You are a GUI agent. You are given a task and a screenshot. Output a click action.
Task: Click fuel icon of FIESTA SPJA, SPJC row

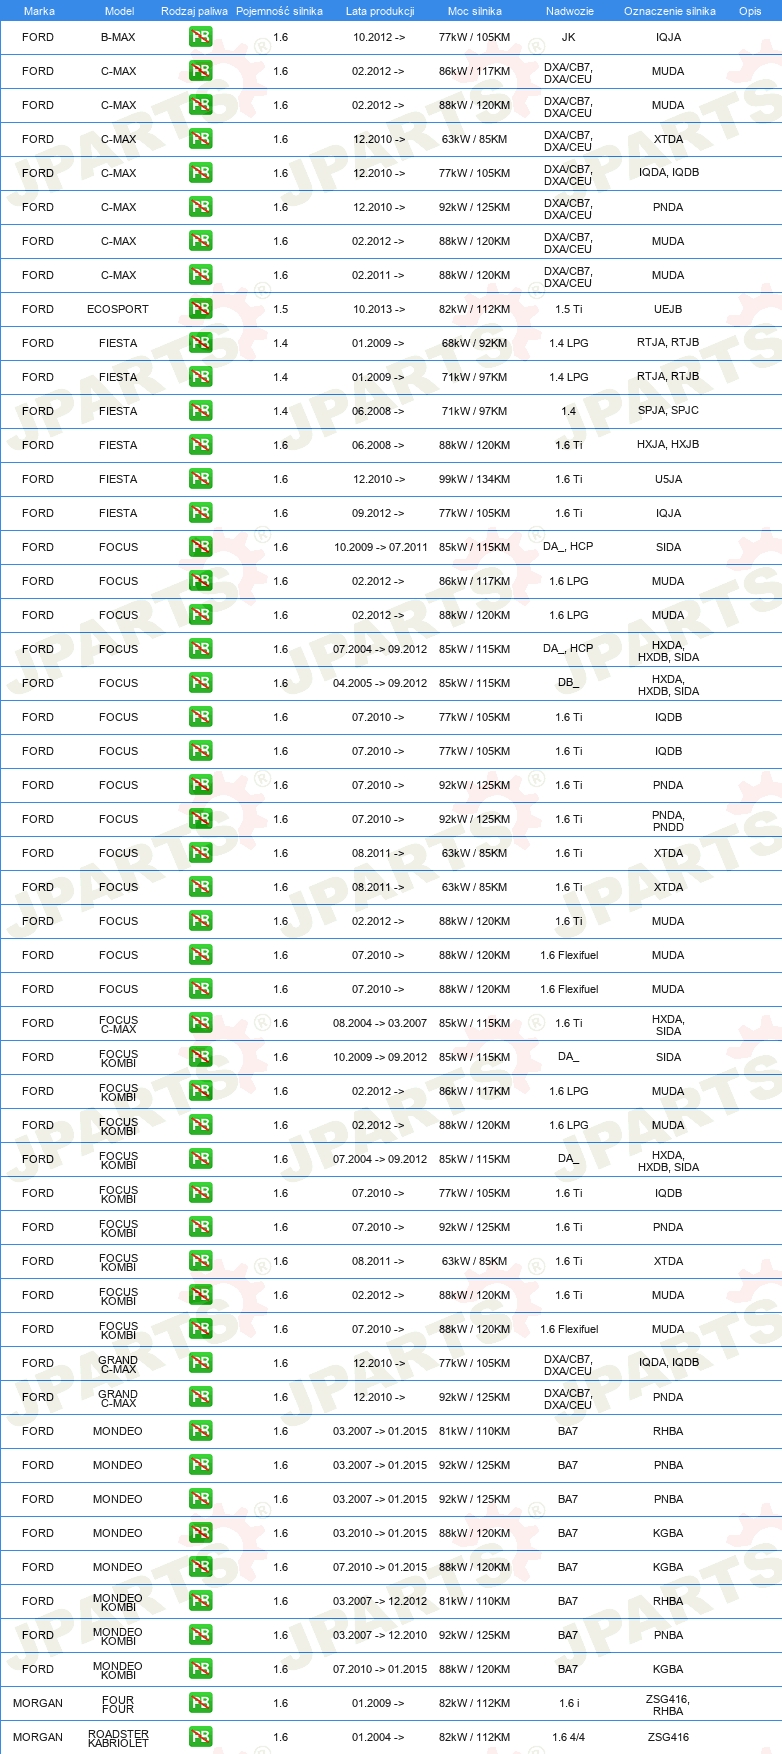pyautogui.click(x=200, y=412)
